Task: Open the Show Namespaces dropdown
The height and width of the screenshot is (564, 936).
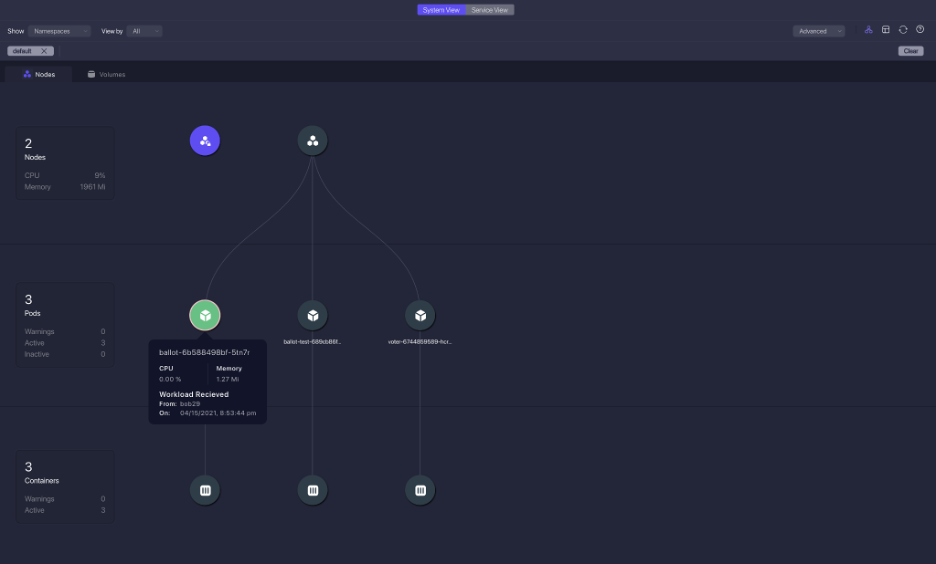Action: point(59,31)
